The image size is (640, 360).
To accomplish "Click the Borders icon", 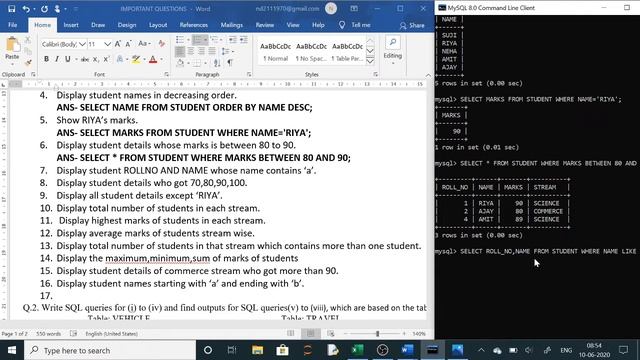I will click(x=197, y=63).
